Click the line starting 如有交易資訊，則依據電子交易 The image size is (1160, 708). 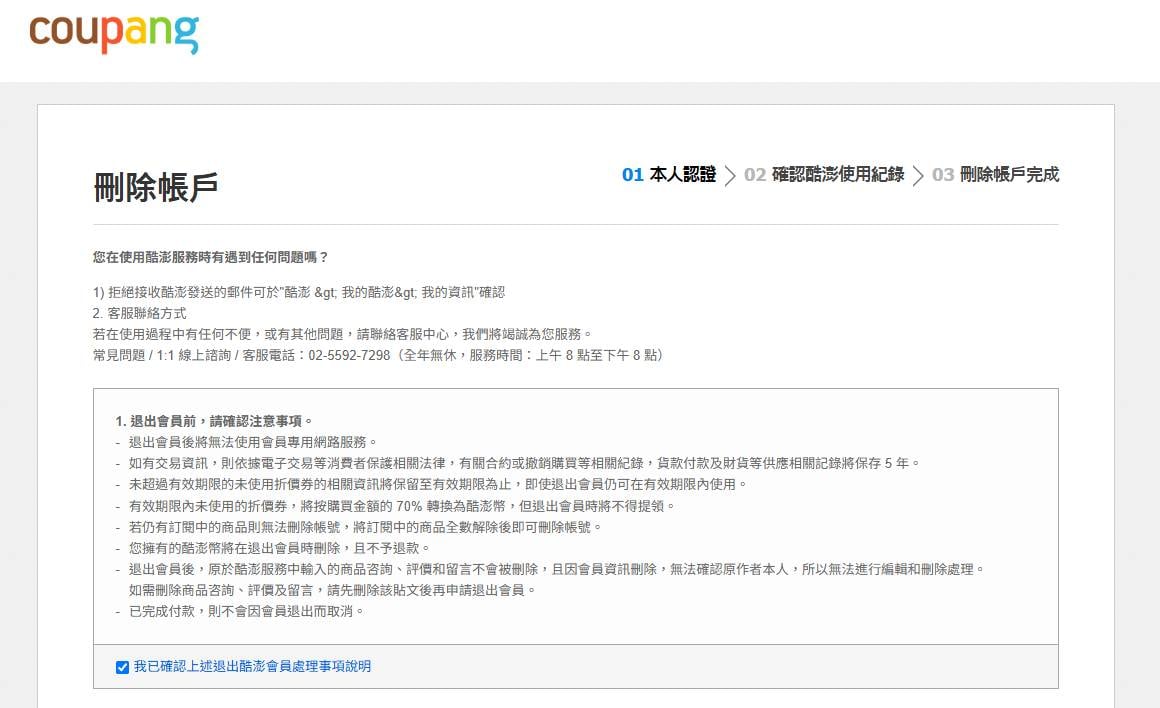[x=525, y=463]
